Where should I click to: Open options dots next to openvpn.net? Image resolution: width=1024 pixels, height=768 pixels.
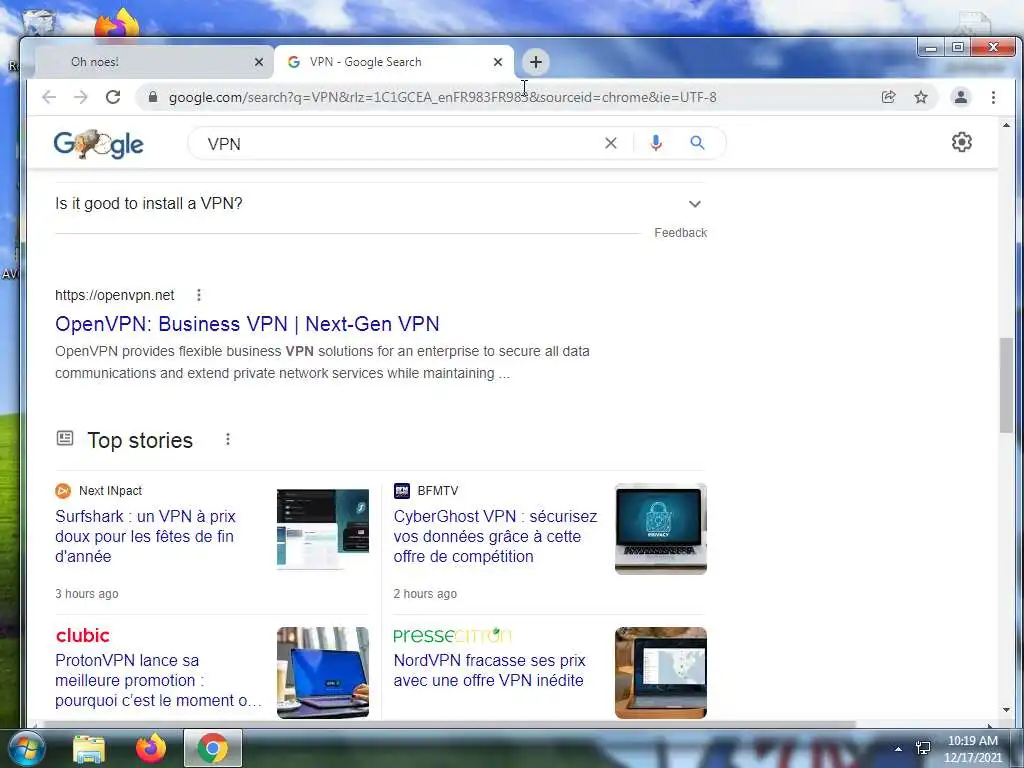coord(199,295)
